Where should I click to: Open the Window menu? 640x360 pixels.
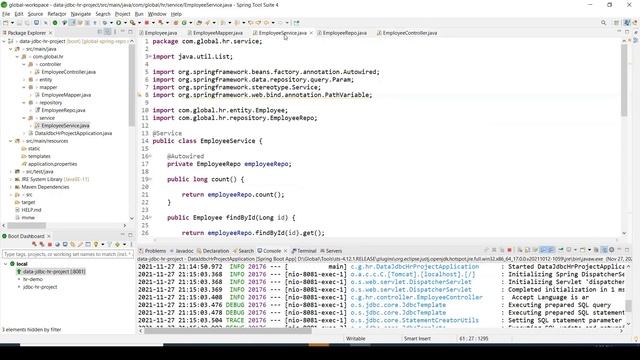pyautogui.click(x=157, y=14)
